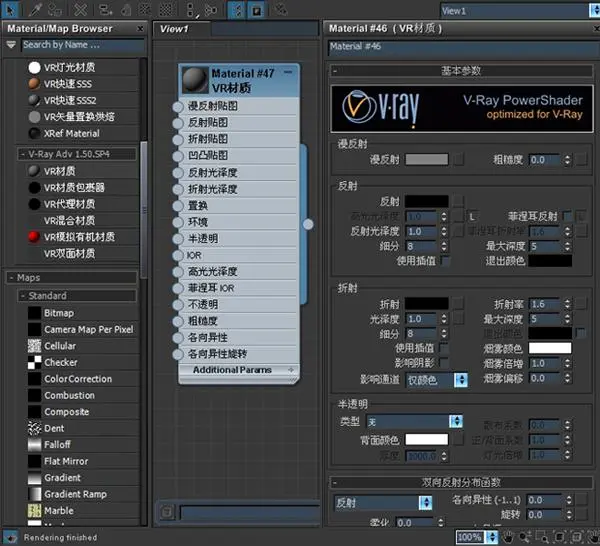Click the Layout Children icon
The width and height of the screenshot is (600, 546).
tap(210, 10)
